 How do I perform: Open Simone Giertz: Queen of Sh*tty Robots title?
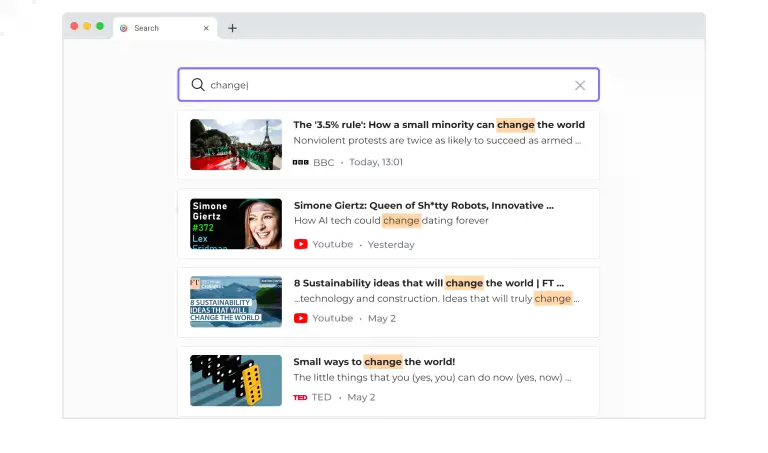(423, 205)
